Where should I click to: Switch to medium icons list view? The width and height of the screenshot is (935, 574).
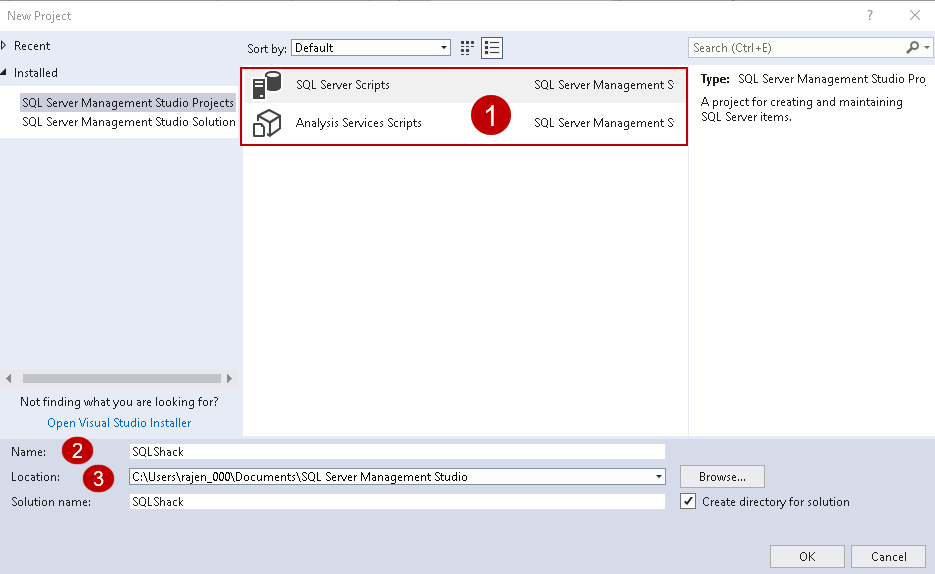[x=492, y=48]
